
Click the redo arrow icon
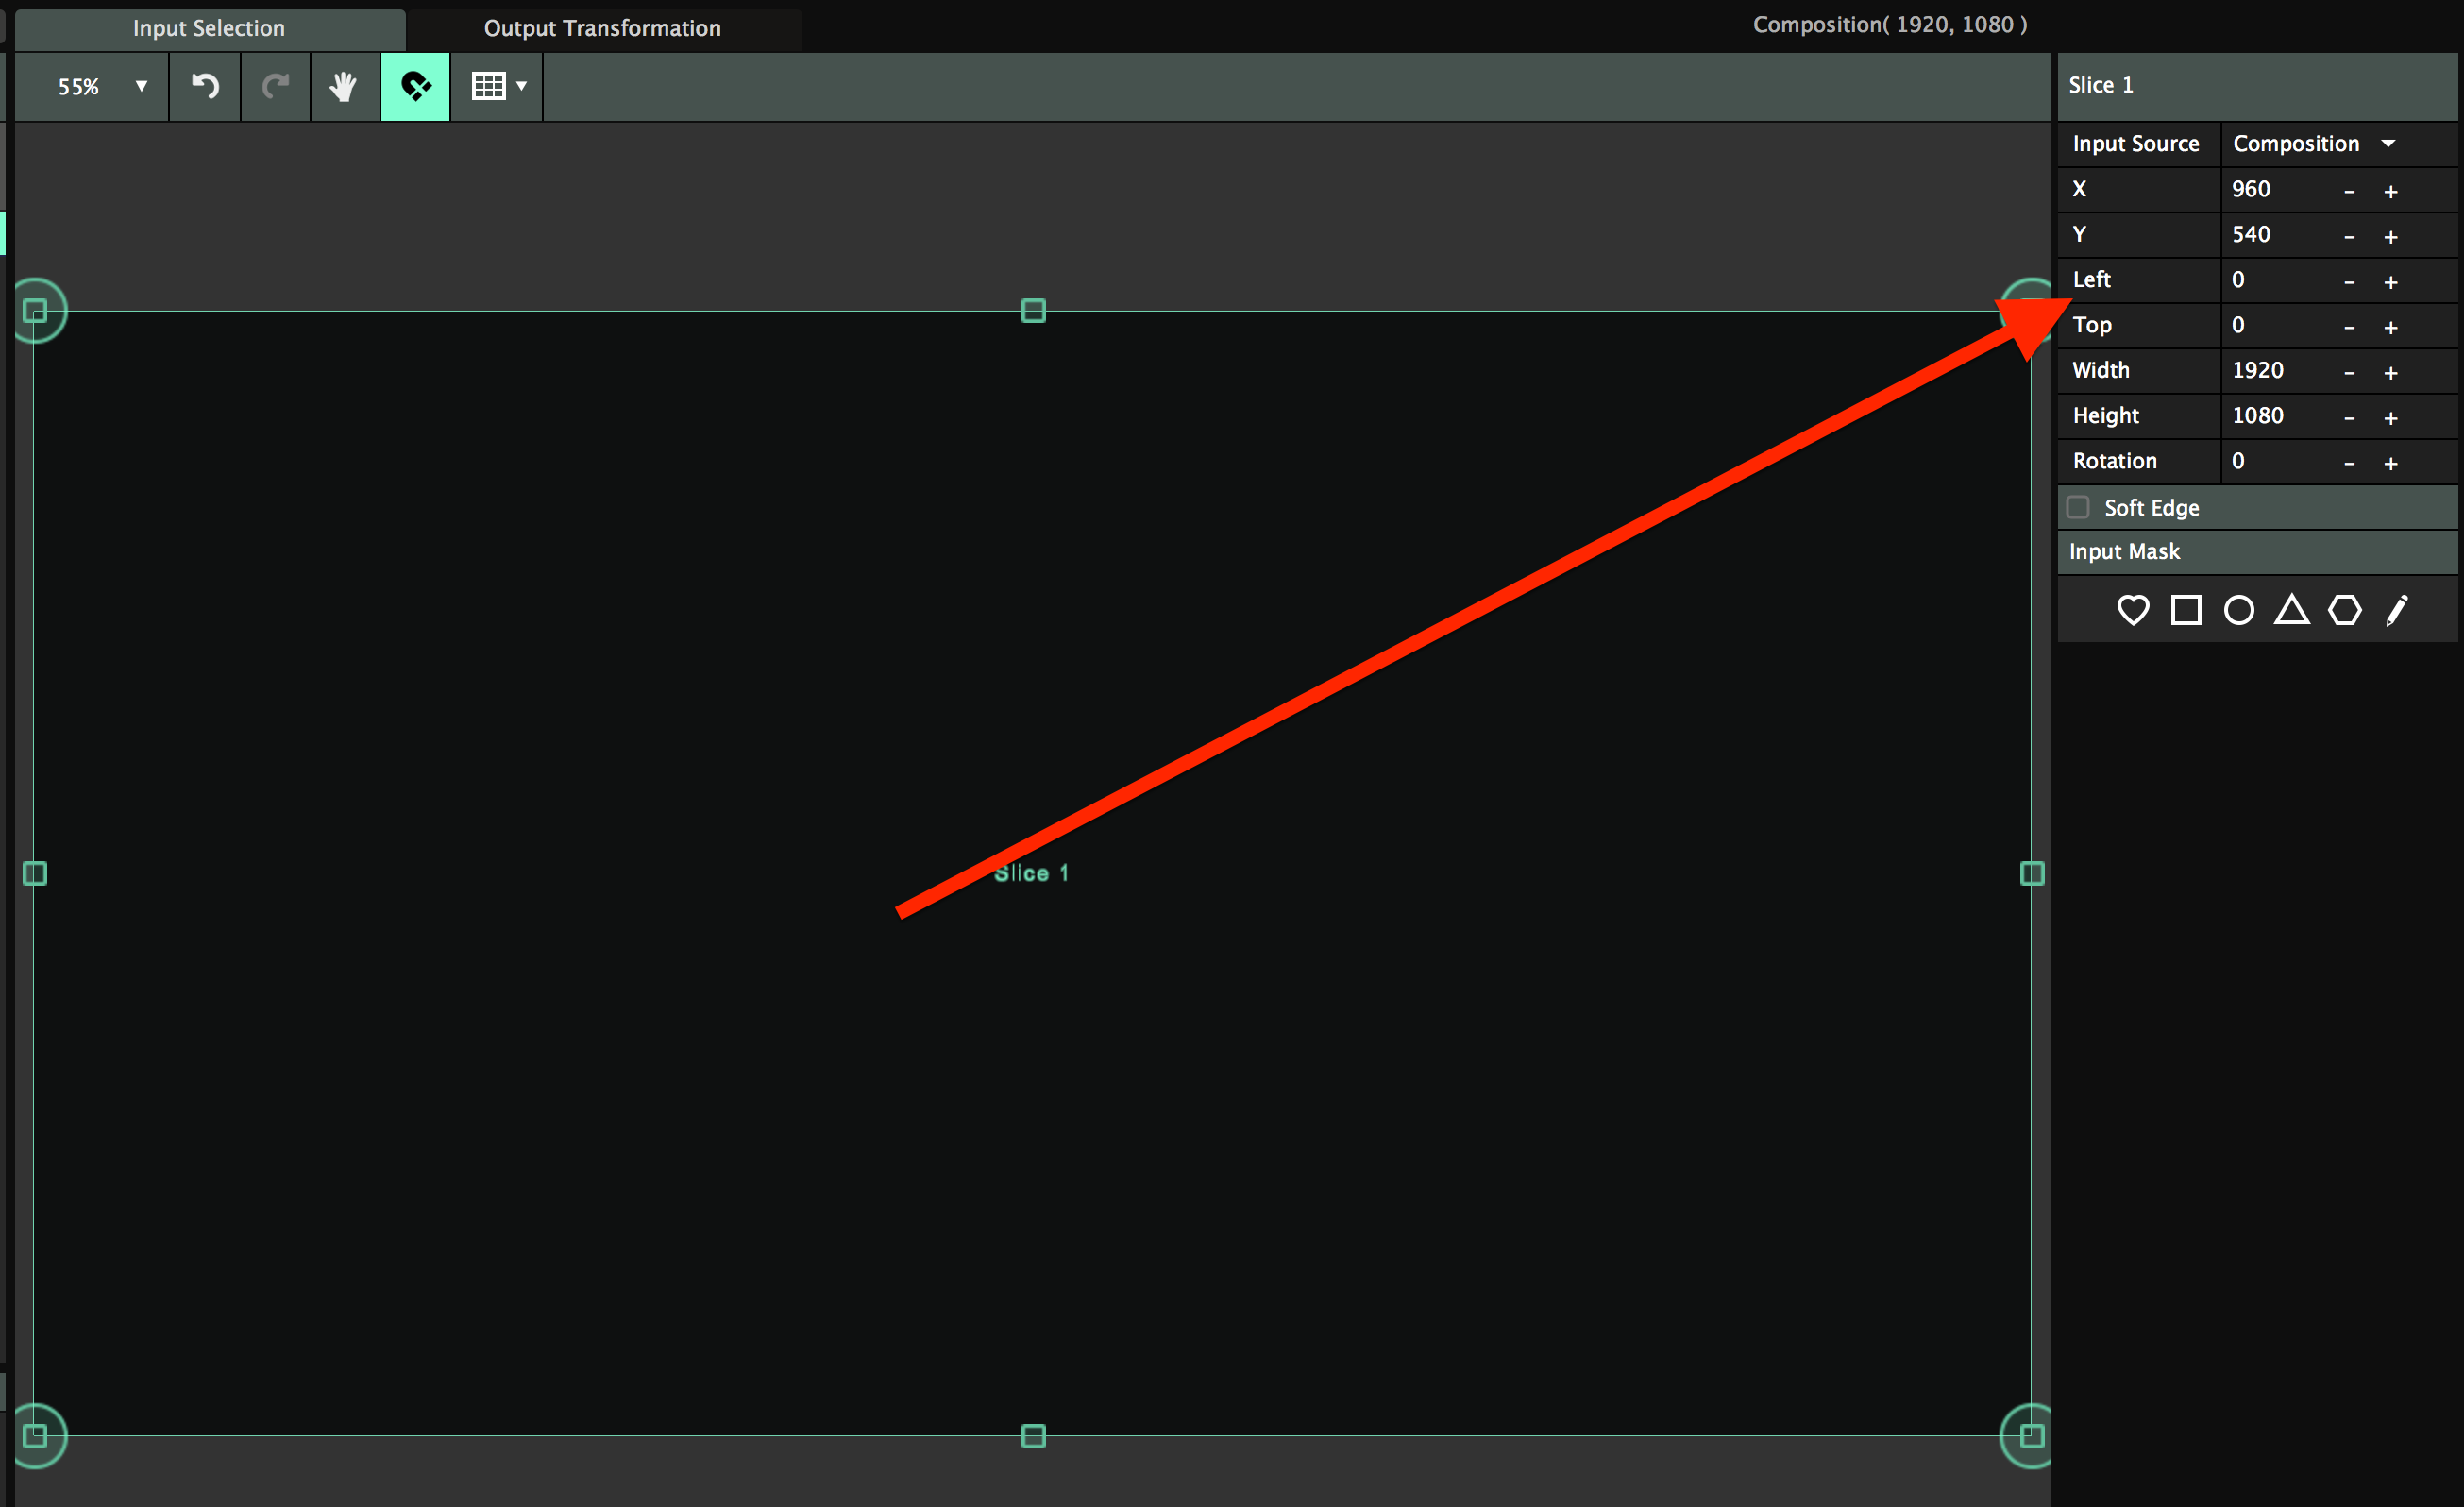275,87
